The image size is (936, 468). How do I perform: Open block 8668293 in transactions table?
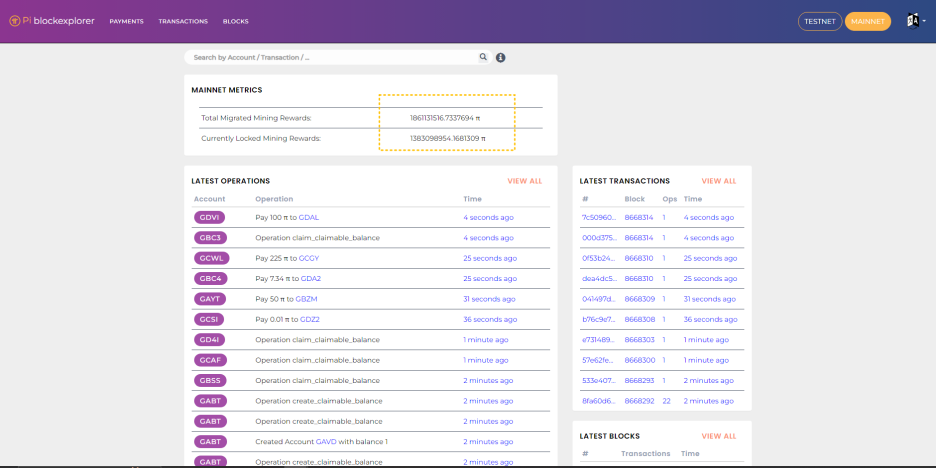(x=639, y=380)
